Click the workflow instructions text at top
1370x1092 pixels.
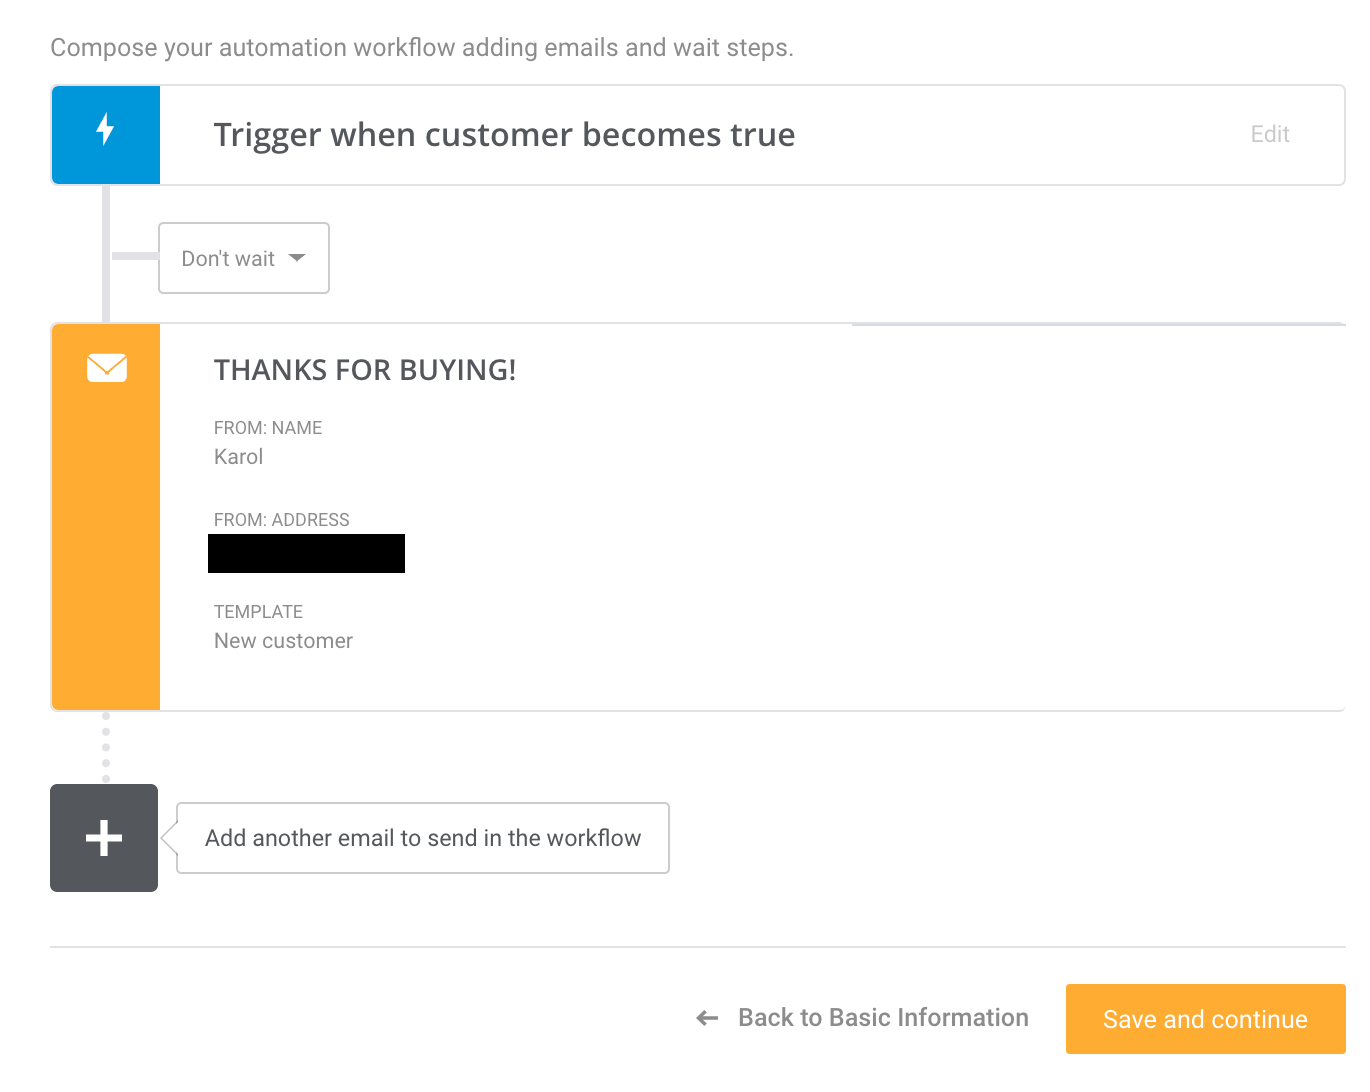click(x=423, y=47)
